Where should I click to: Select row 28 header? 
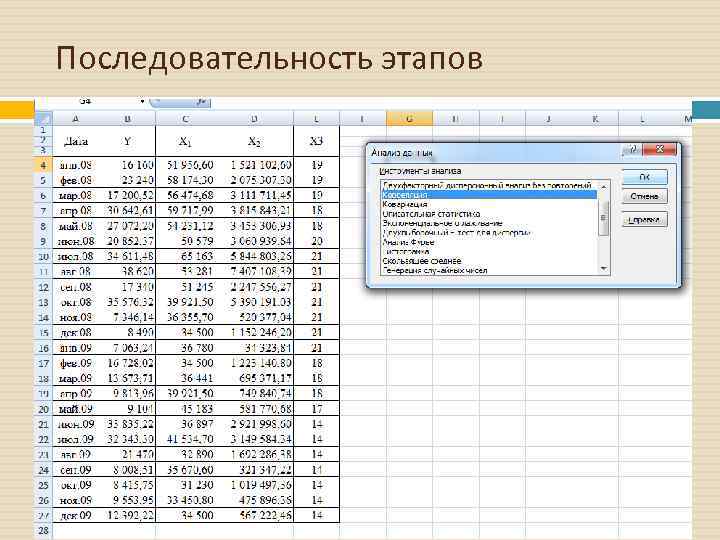click(x=44, y=531)
